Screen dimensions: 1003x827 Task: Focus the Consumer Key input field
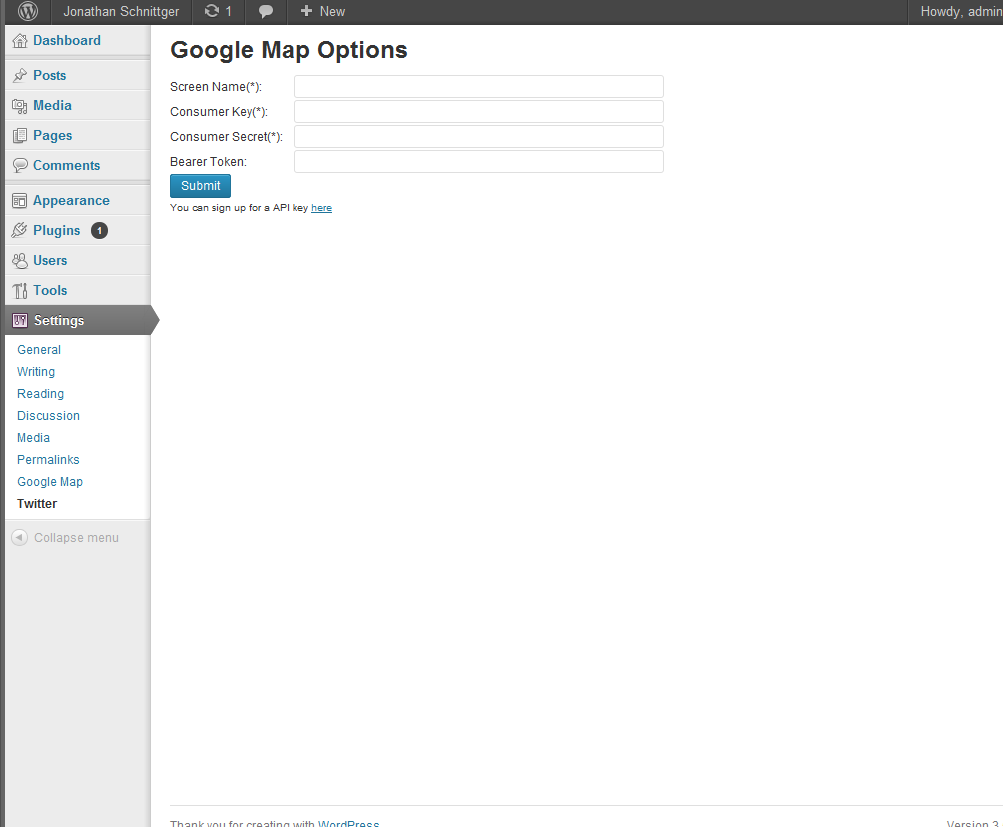tap(478, 111)
